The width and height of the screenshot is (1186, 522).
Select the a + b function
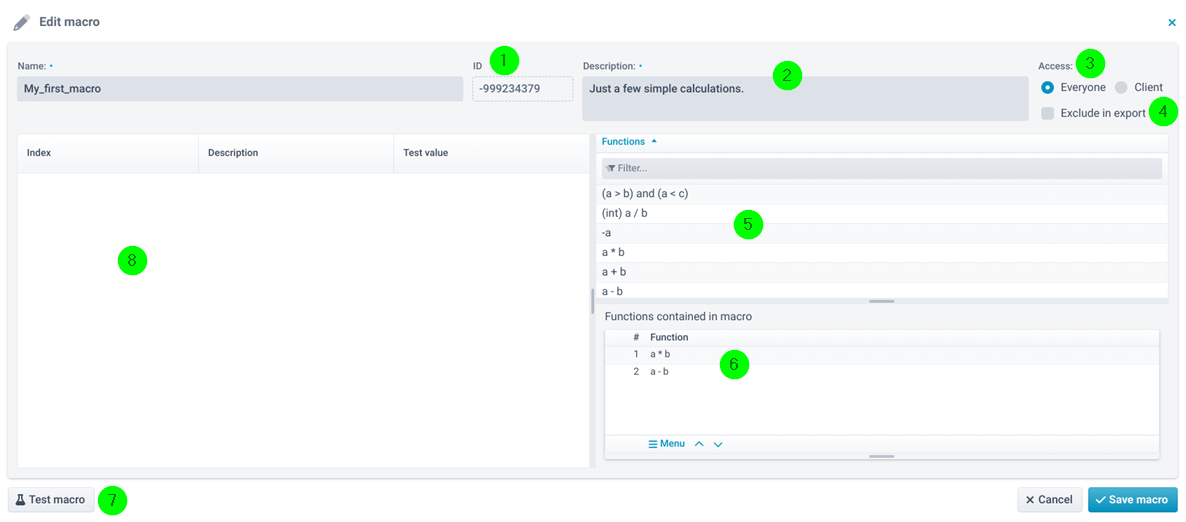click(x=882, y=272)
